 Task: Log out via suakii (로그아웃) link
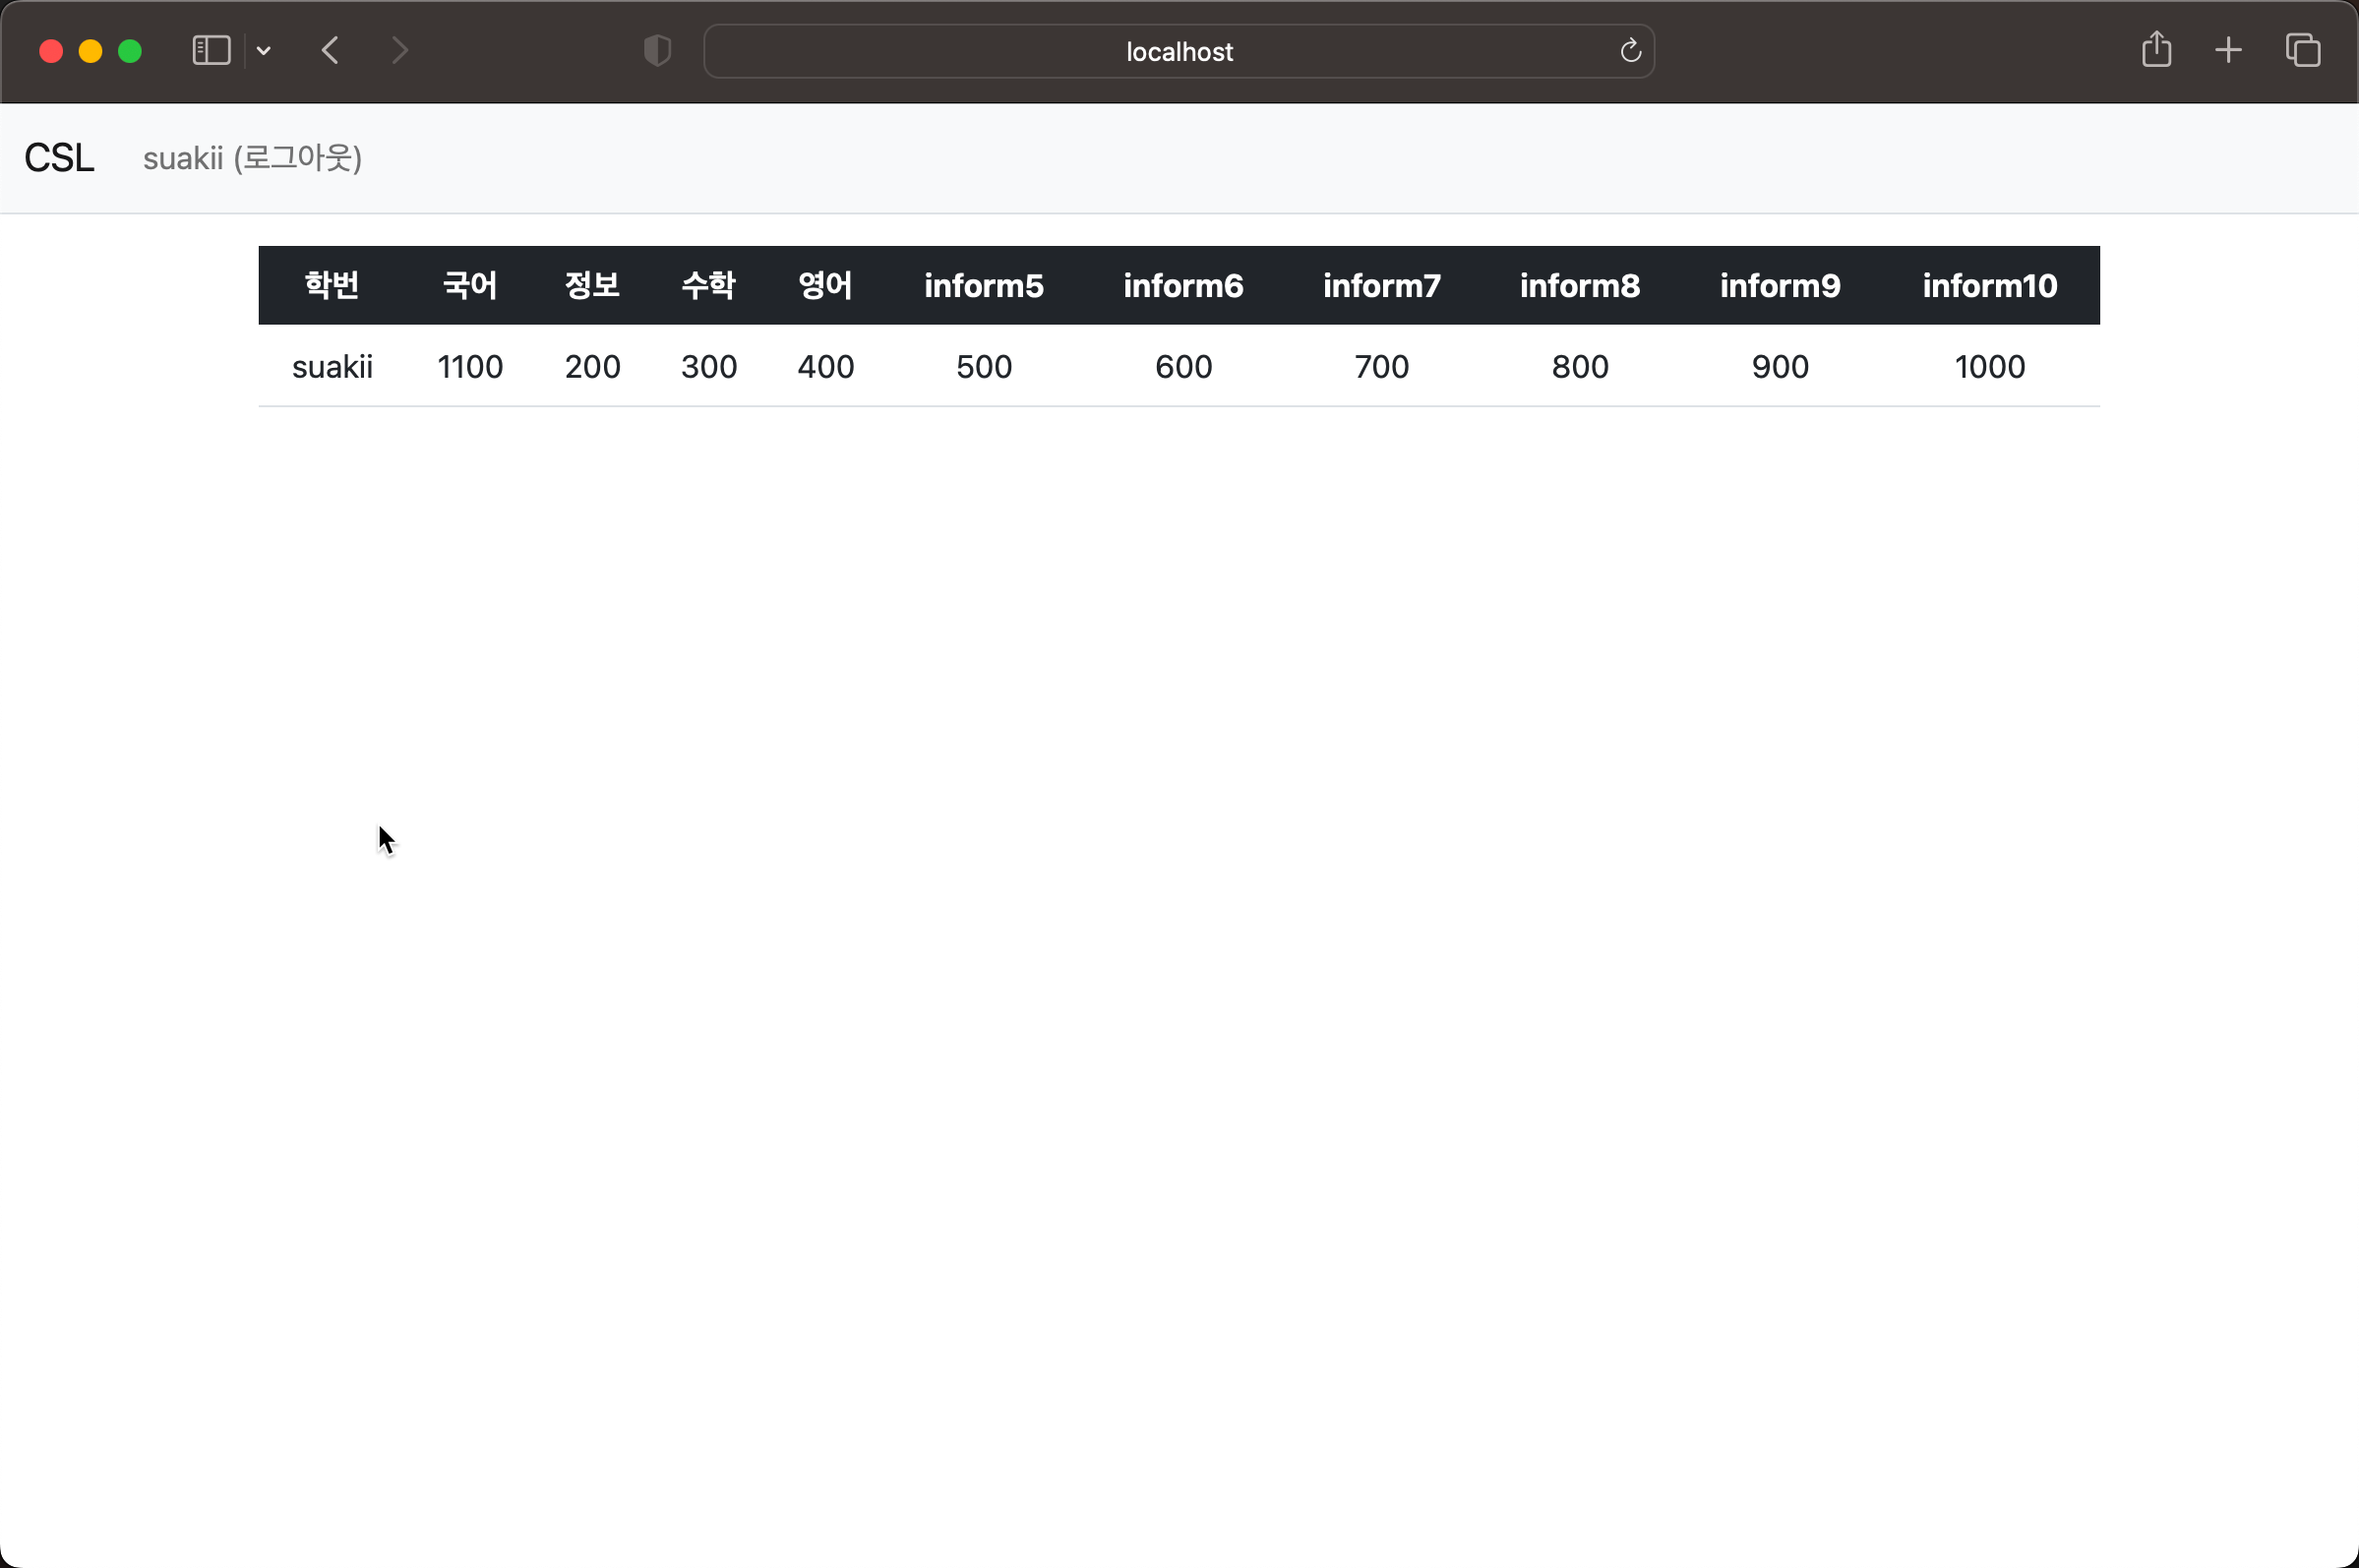(252, 158)
